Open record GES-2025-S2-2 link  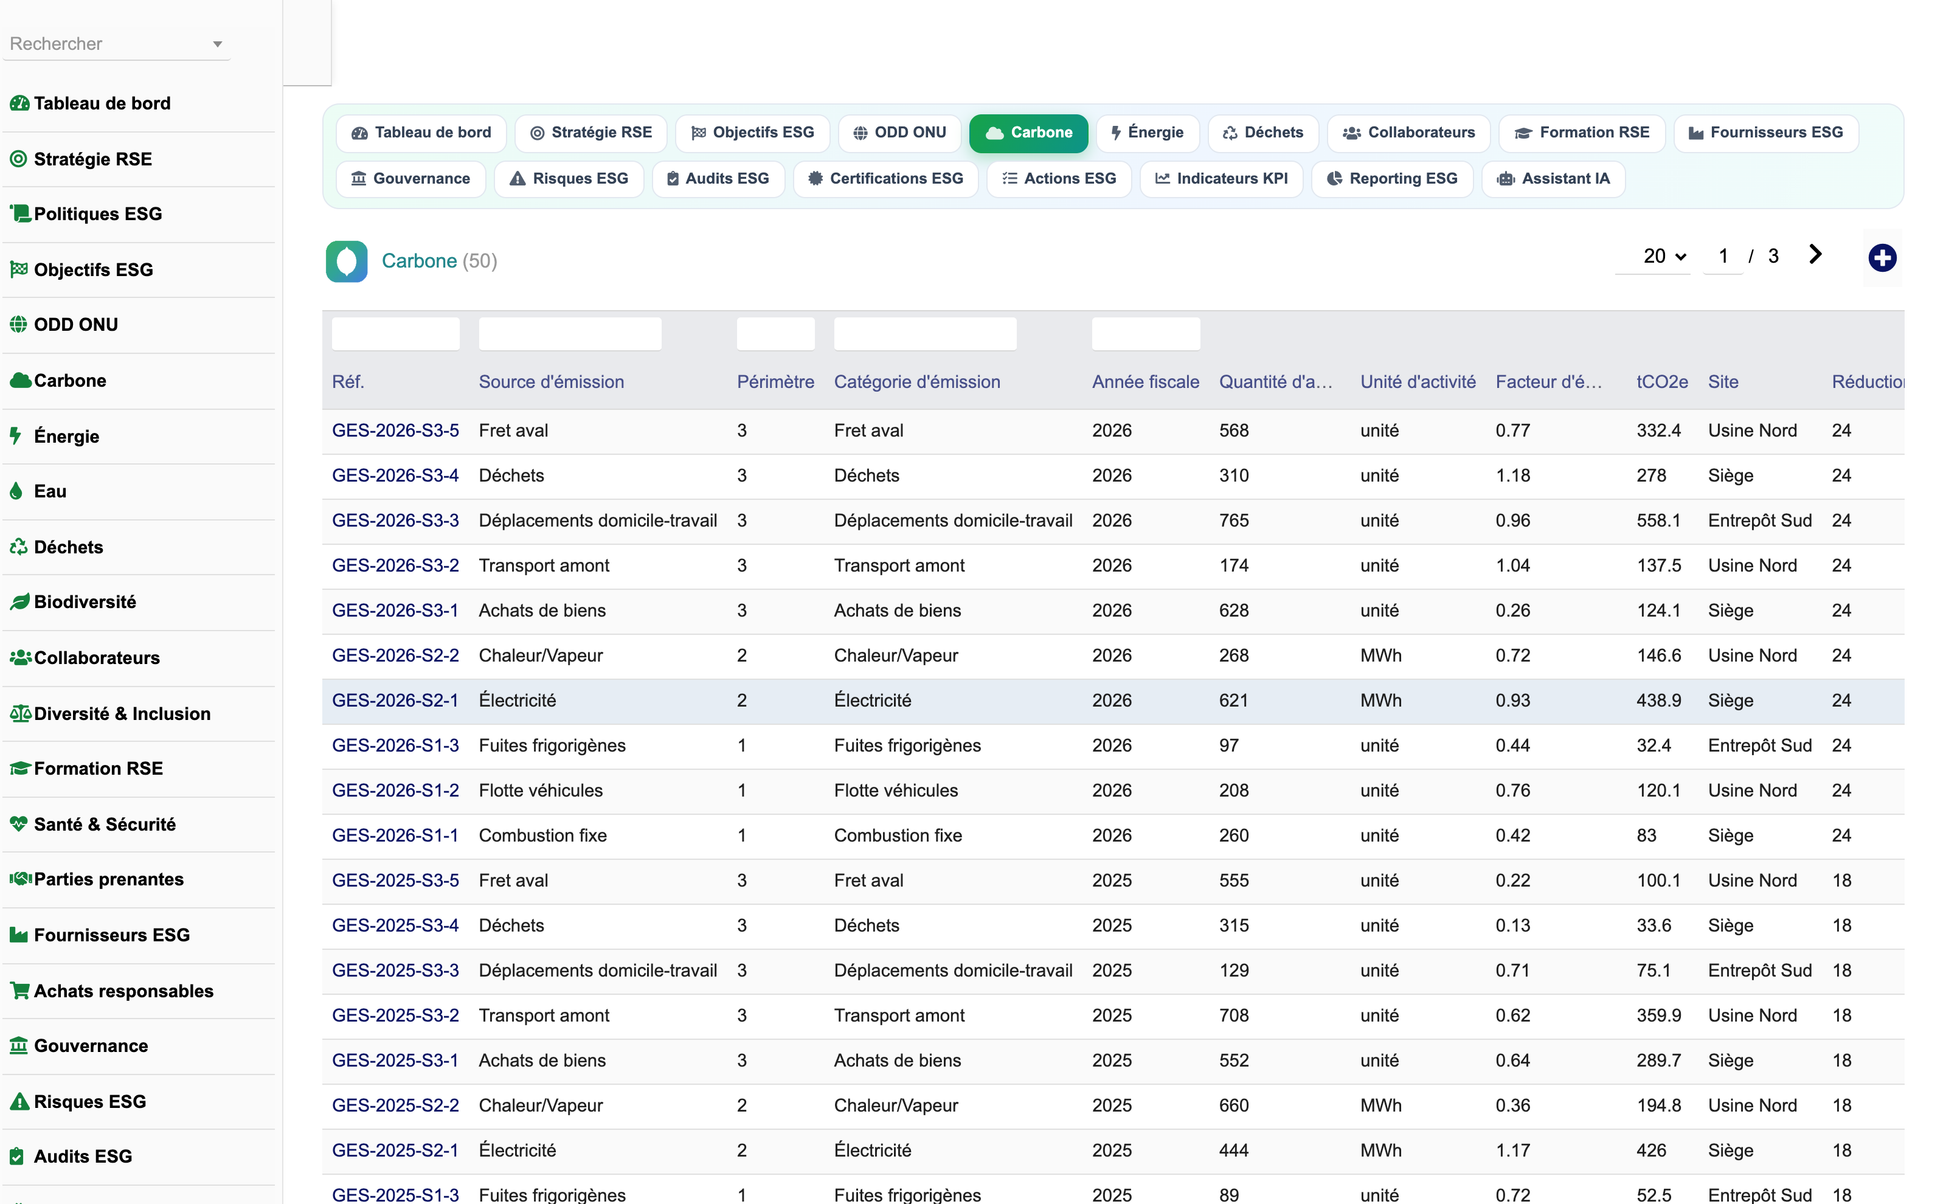point(395,1106)
